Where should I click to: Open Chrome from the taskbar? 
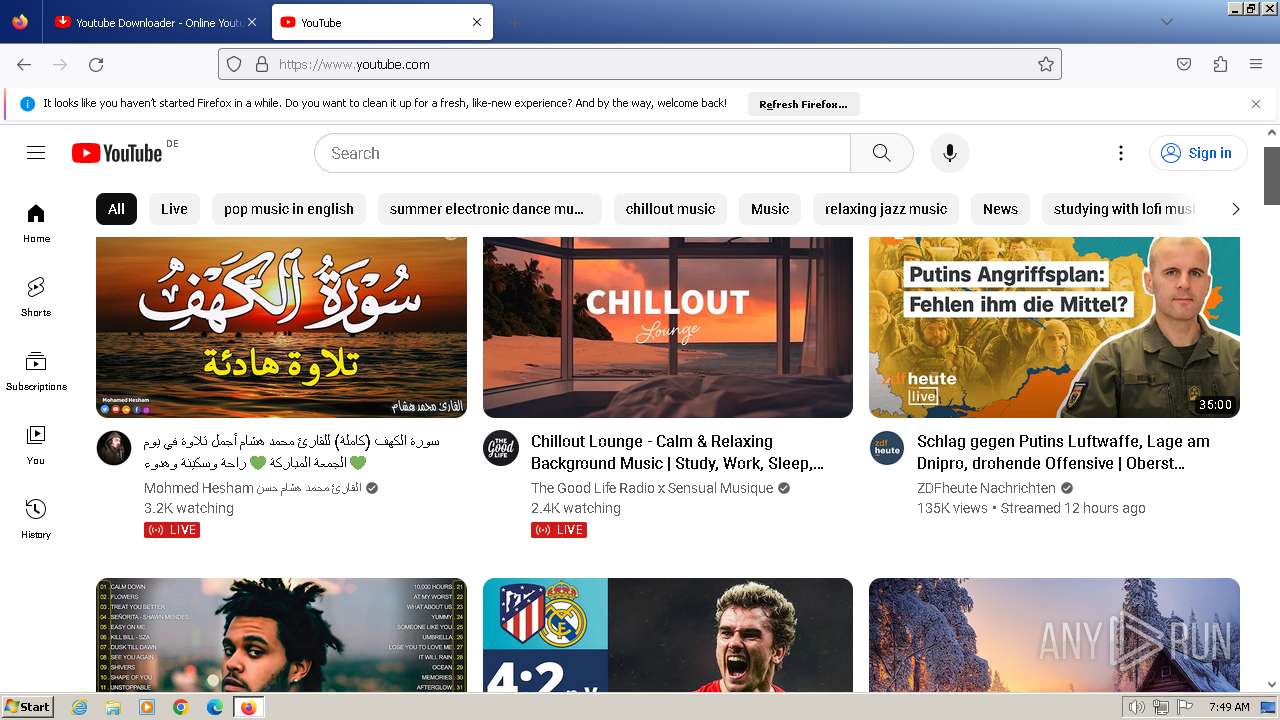181,707
